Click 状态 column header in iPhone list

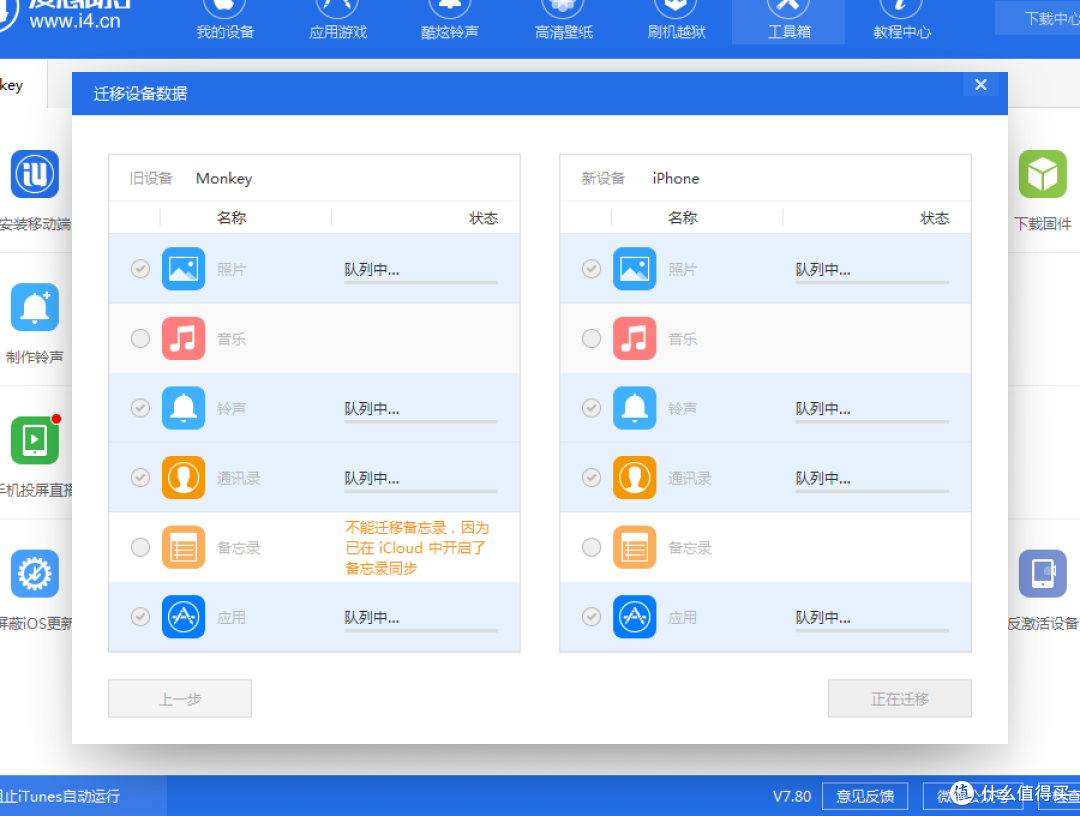pos(935,218)
